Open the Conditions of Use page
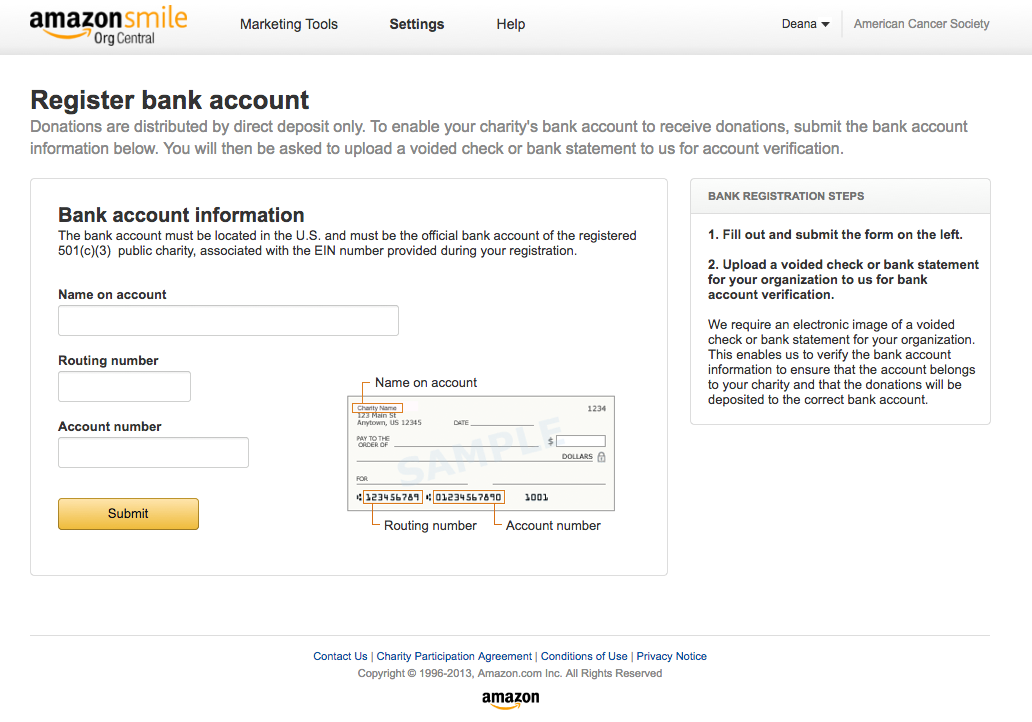Screen dimensions: 1032x722 click(584, 656)
